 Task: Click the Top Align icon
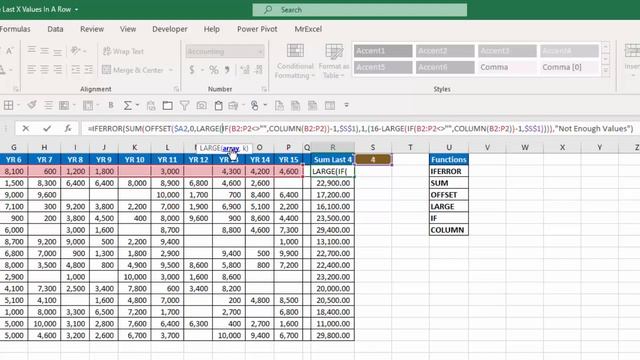(x=31, y=50)
